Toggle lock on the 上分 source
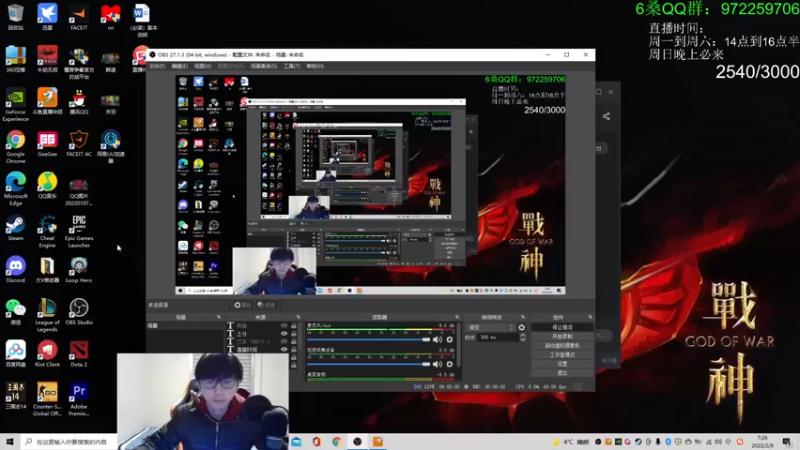The image size is (800, 450). point(293,334)
